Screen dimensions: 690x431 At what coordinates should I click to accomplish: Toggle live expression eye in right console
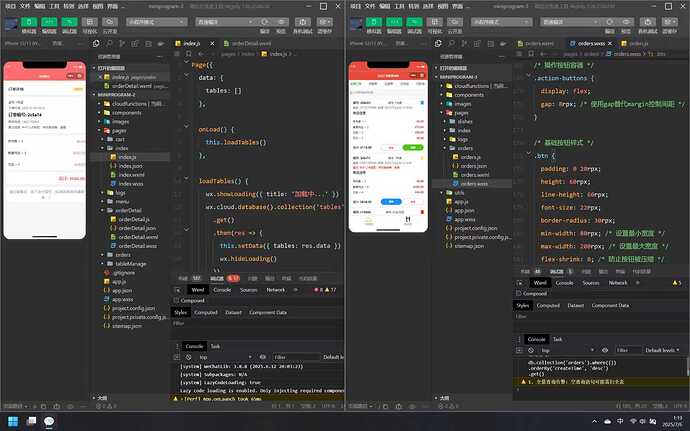pos(605,350)
